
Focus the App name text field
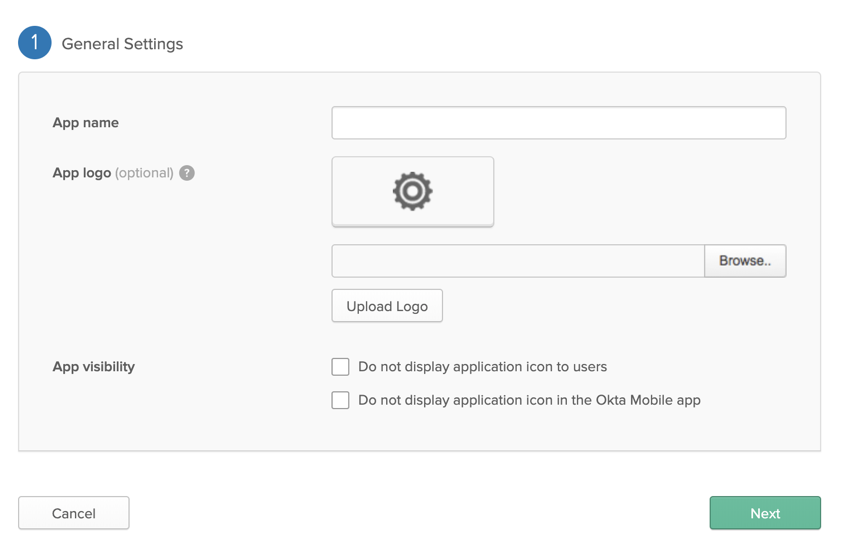point(558,123)
